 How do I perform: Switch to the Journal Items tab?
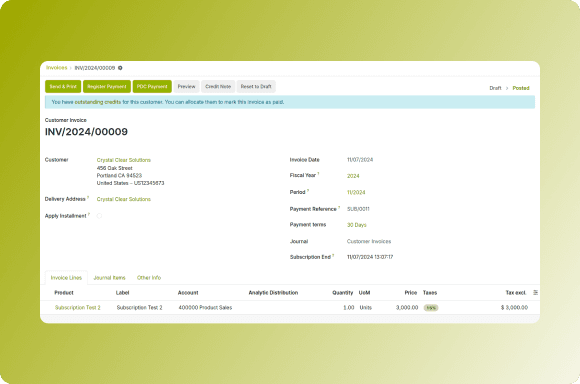(109, 278)
